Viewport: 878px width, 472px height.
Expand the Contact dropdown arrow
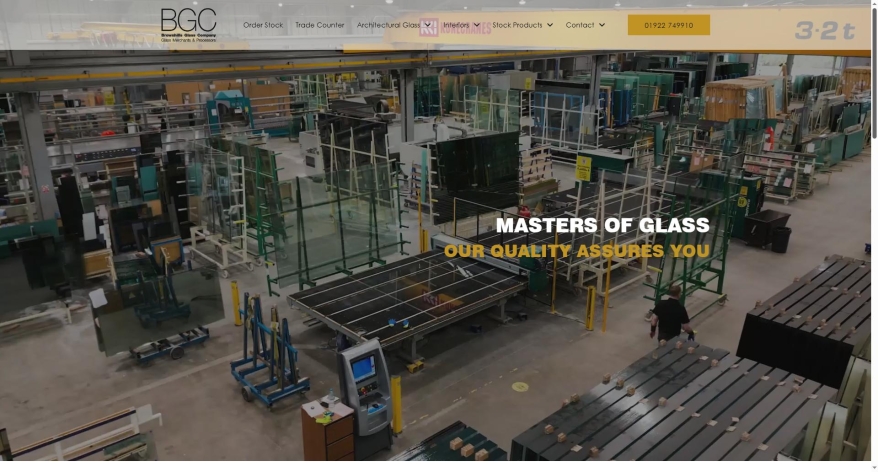click(602, 25)
